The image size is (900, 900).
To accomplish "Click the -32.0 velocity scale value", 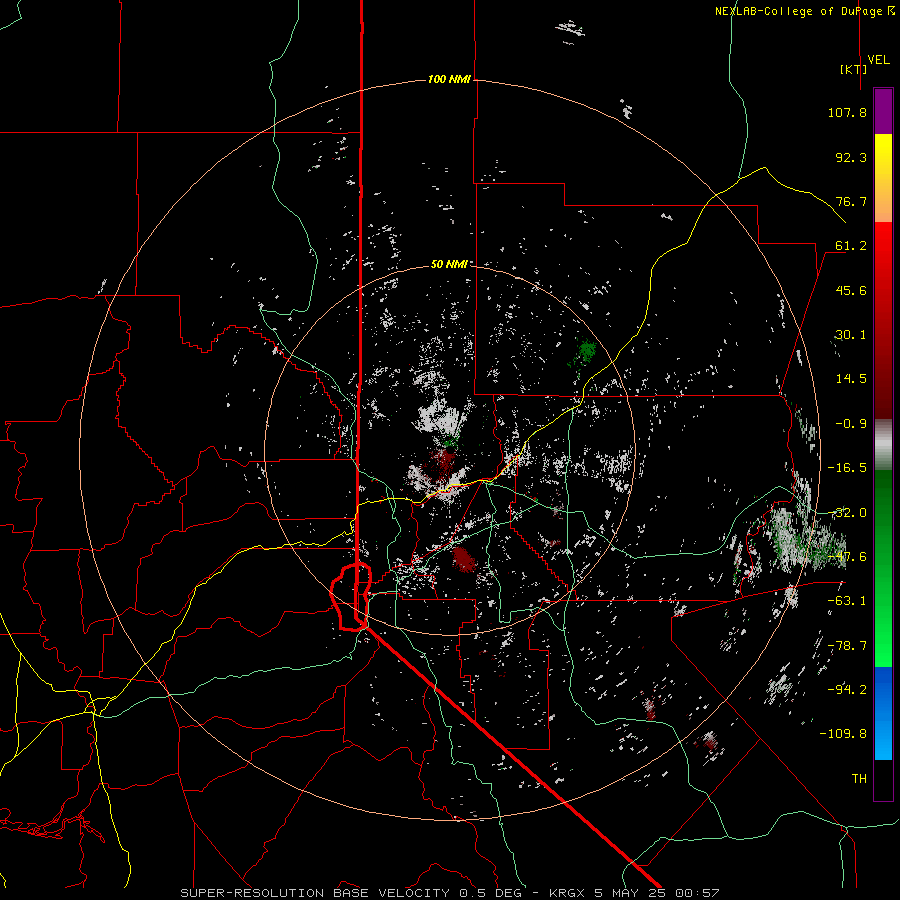I will pos(847,513).
